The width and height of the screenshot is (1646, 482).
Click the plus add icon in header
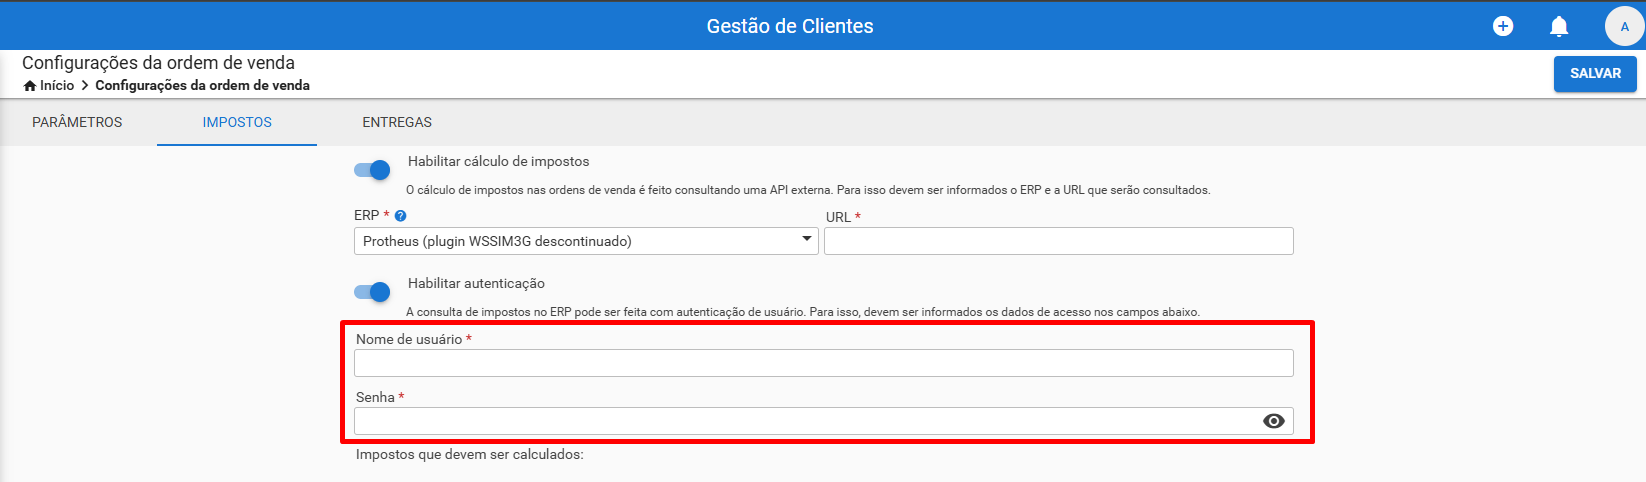pyautogui.click(x=1503, y=26)
